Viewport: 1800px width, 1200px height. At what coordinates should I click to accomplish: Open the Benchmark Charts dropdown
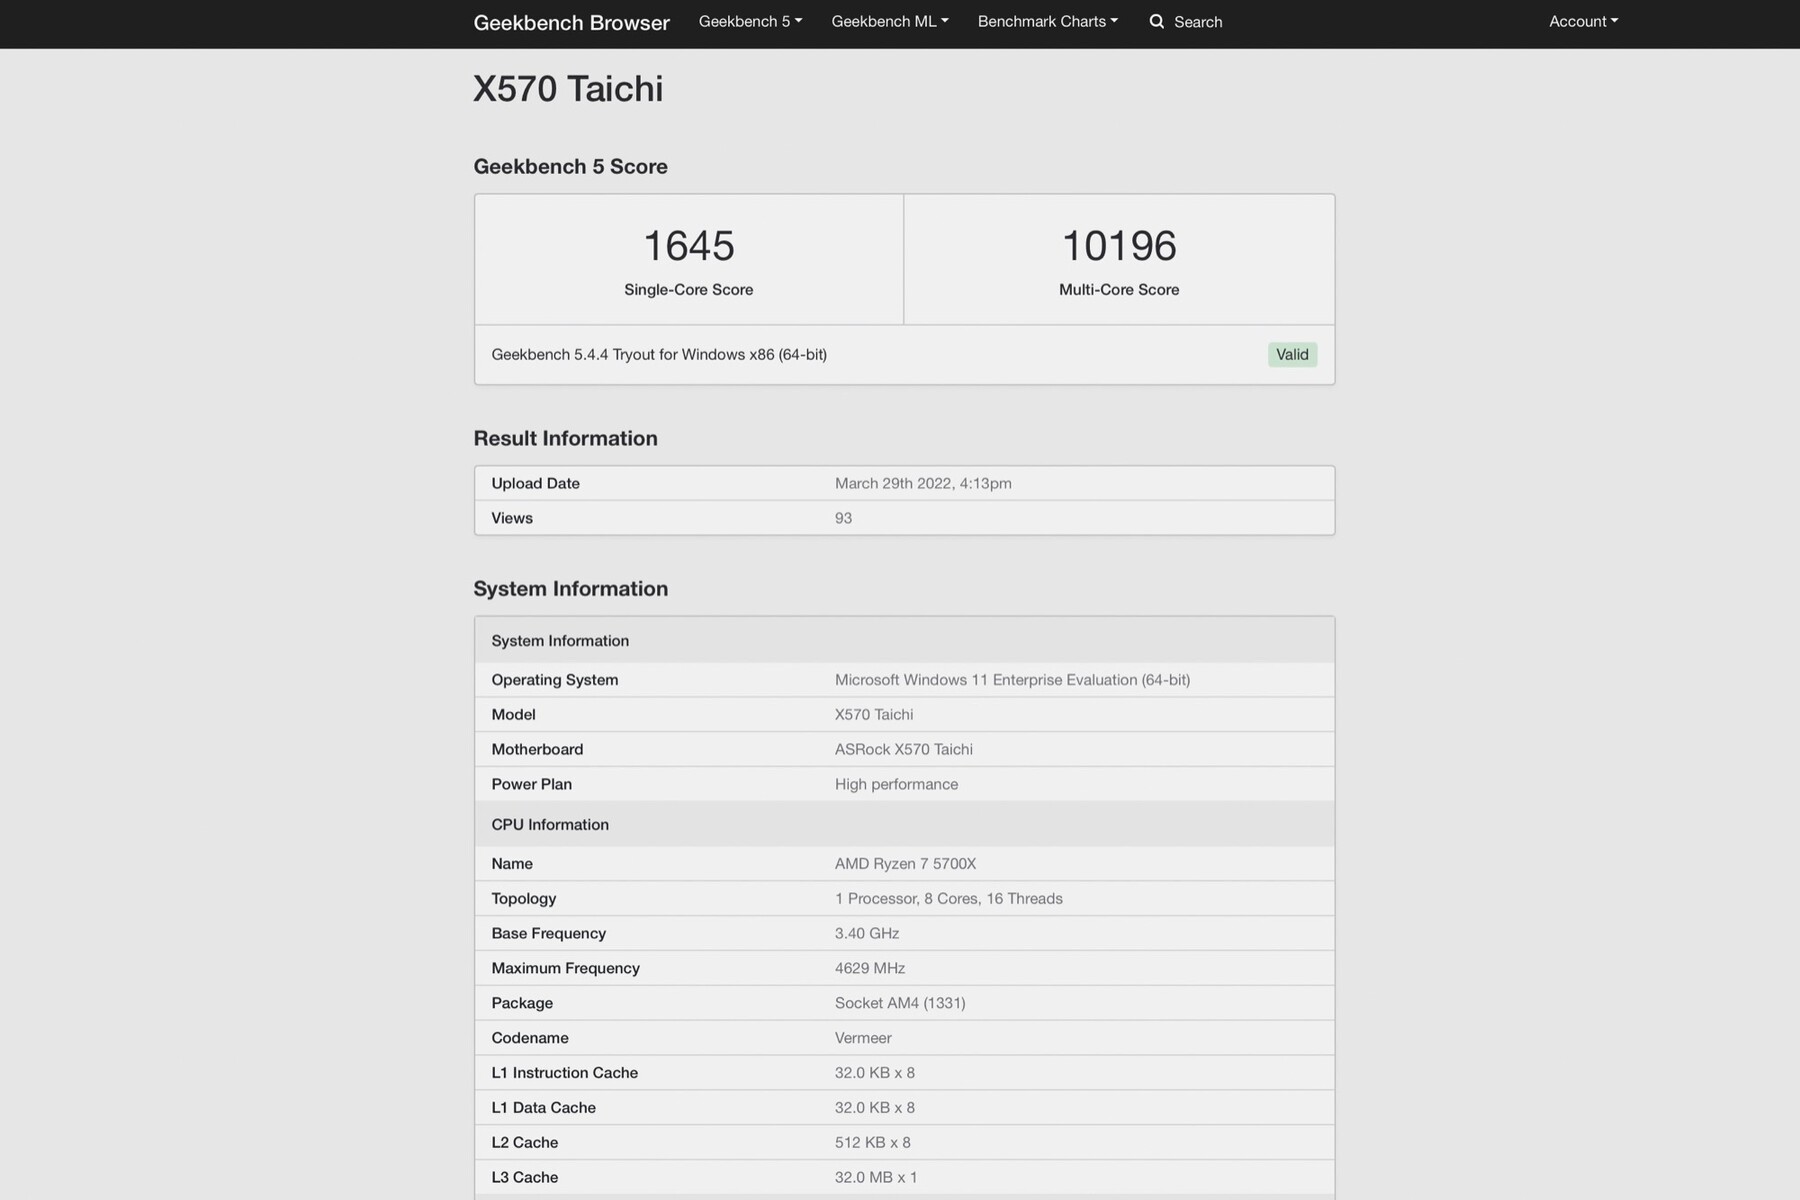pyautogui.click(x=1047, y=22)
